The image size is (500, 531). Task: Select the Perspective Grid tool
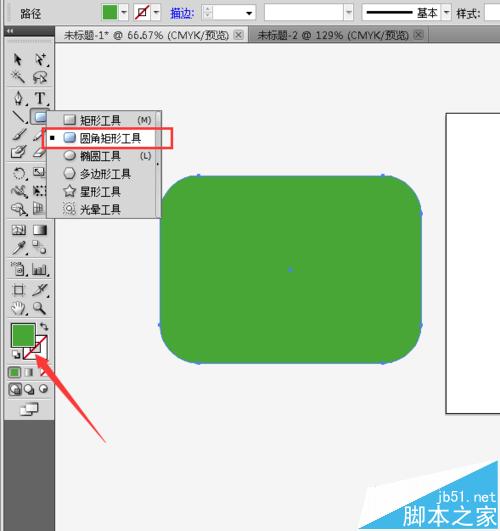pyautogui.click(x=39, y=208)
